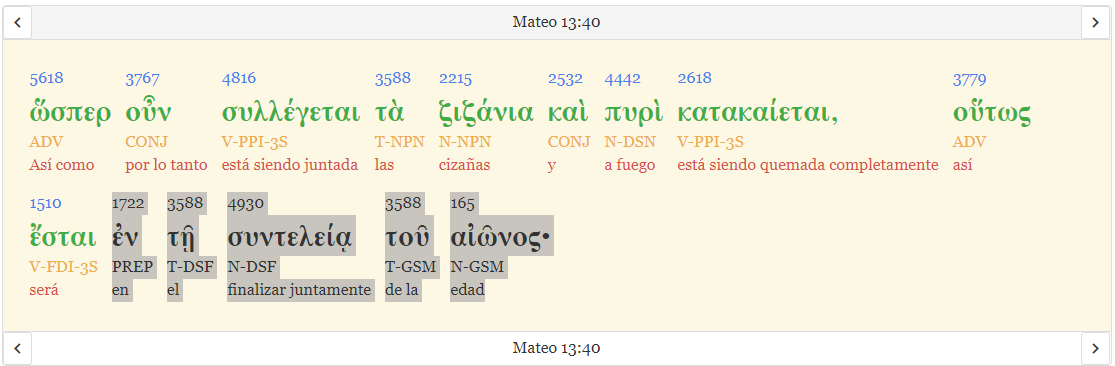Select the Greek word πυρὶ
Screen dimensions: 1115x366
[634, 112]
